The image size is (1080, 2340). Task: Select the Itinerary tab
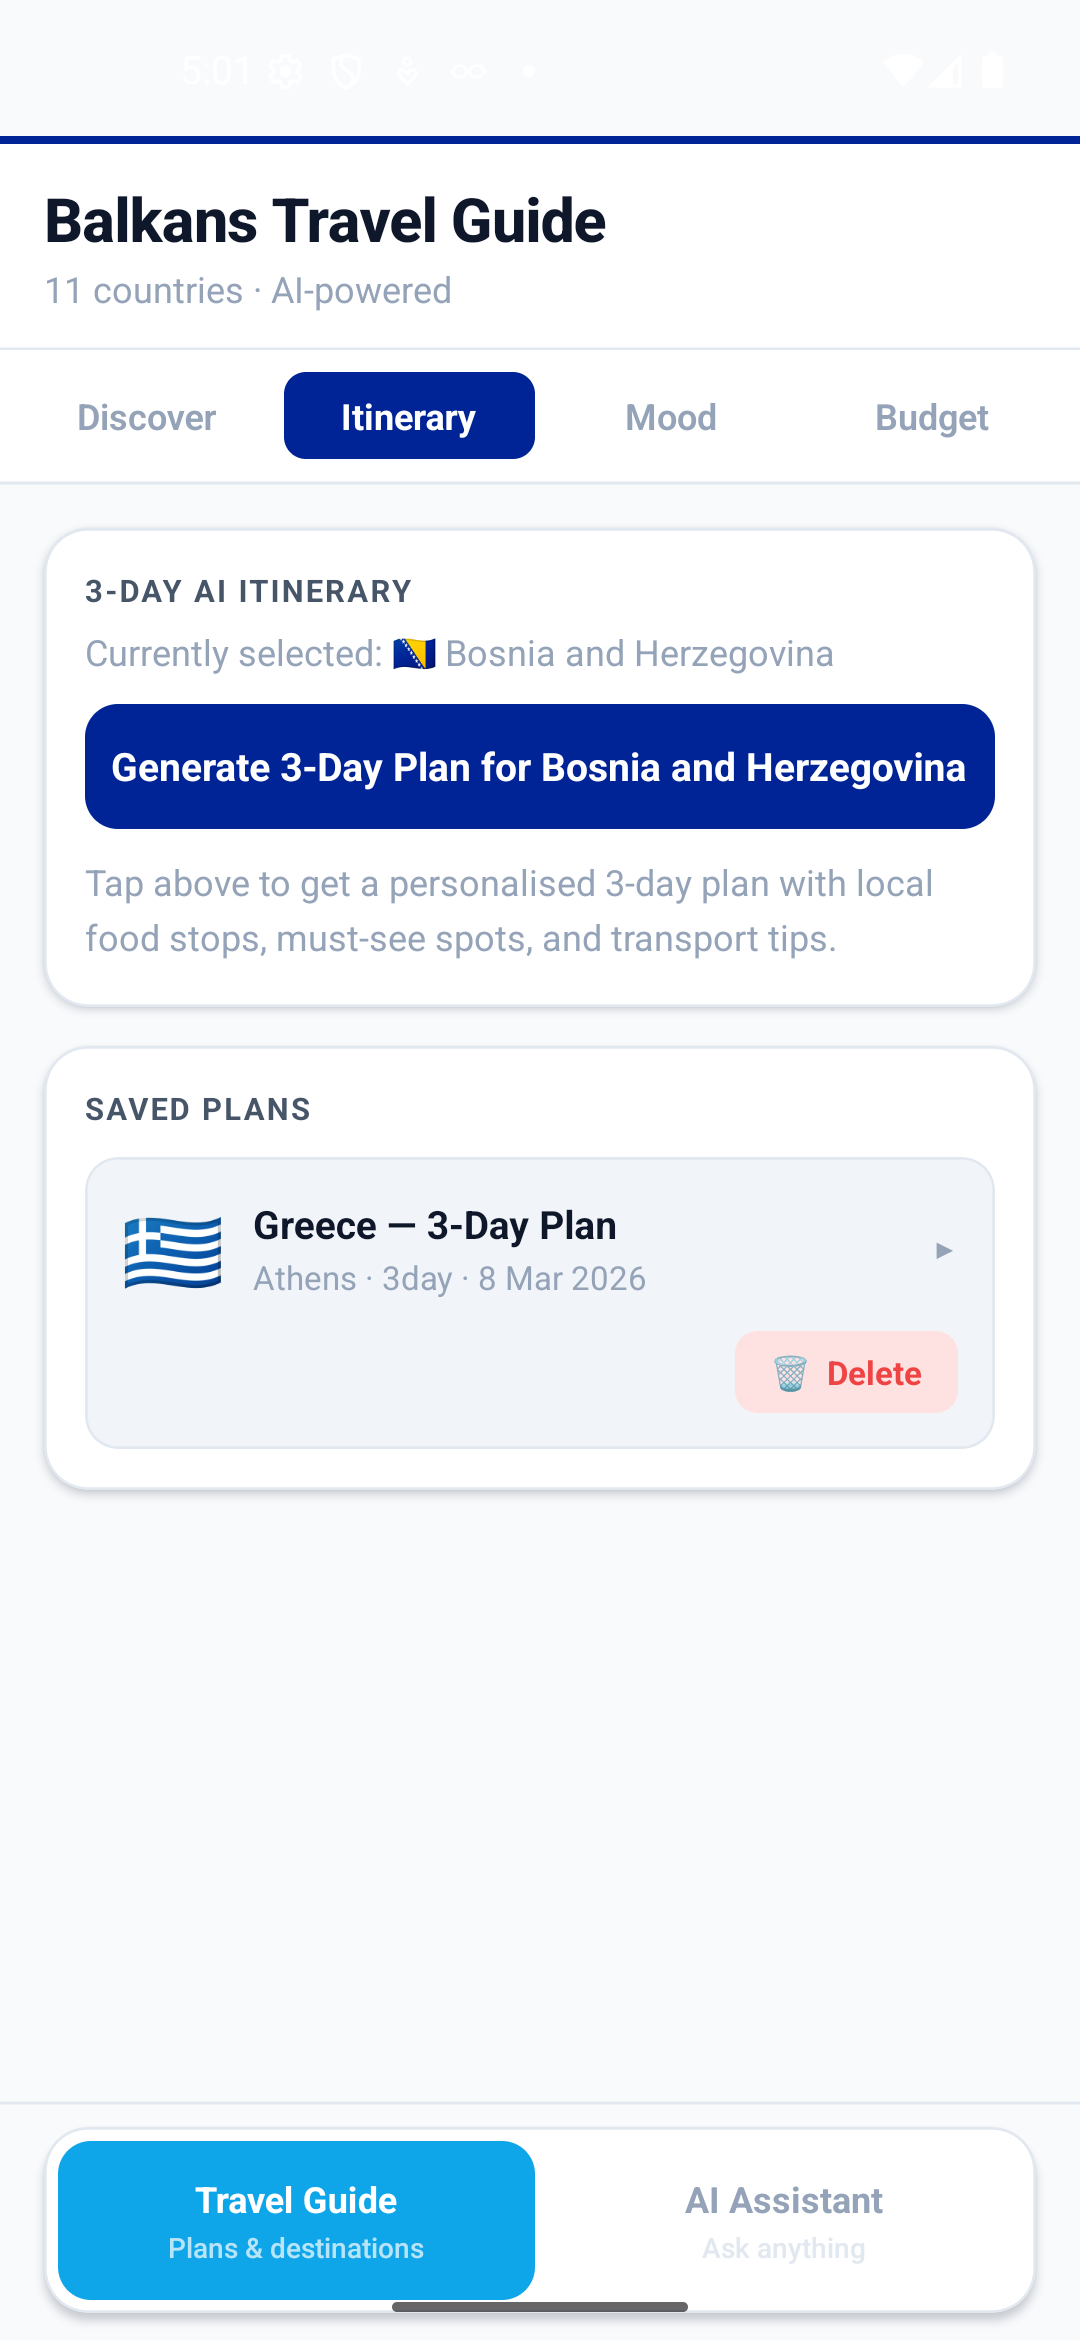[x=408, y=416]
